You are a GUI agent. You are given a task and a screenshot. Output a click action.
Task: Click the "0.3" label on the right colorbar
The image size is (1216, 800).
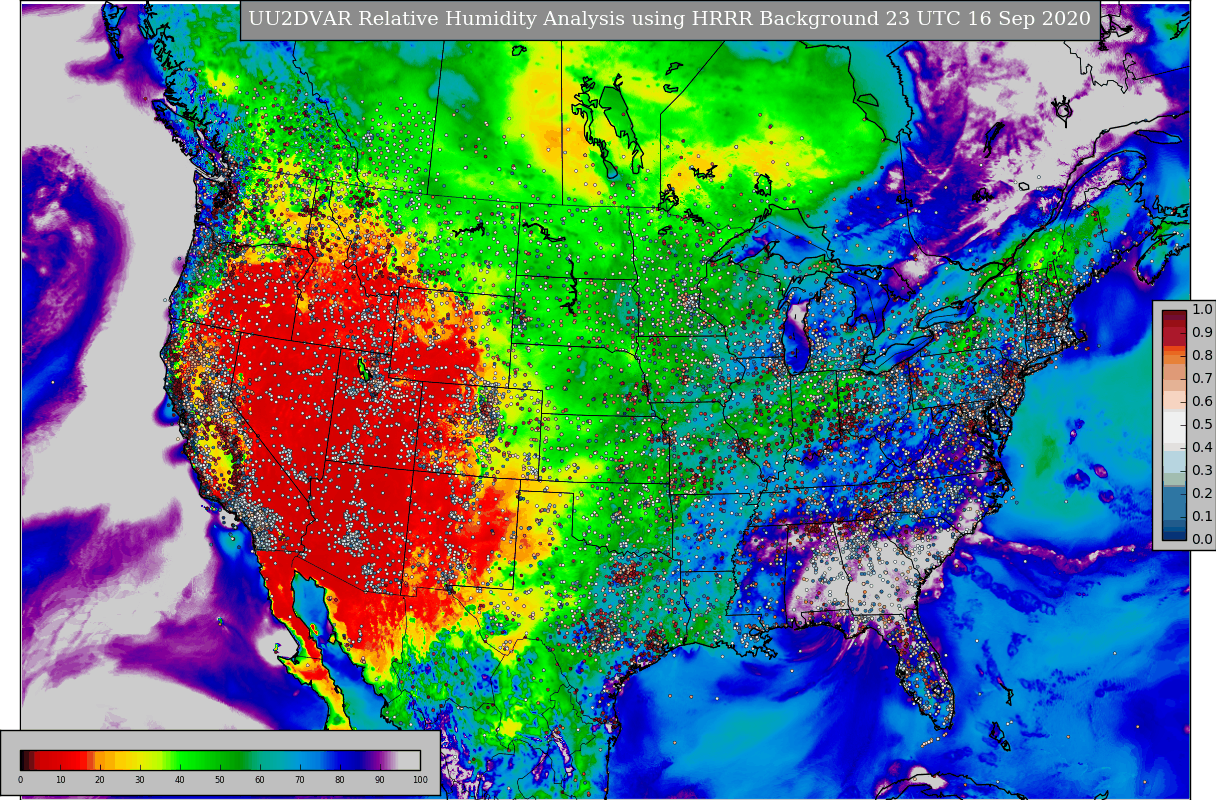(1201, 471)
